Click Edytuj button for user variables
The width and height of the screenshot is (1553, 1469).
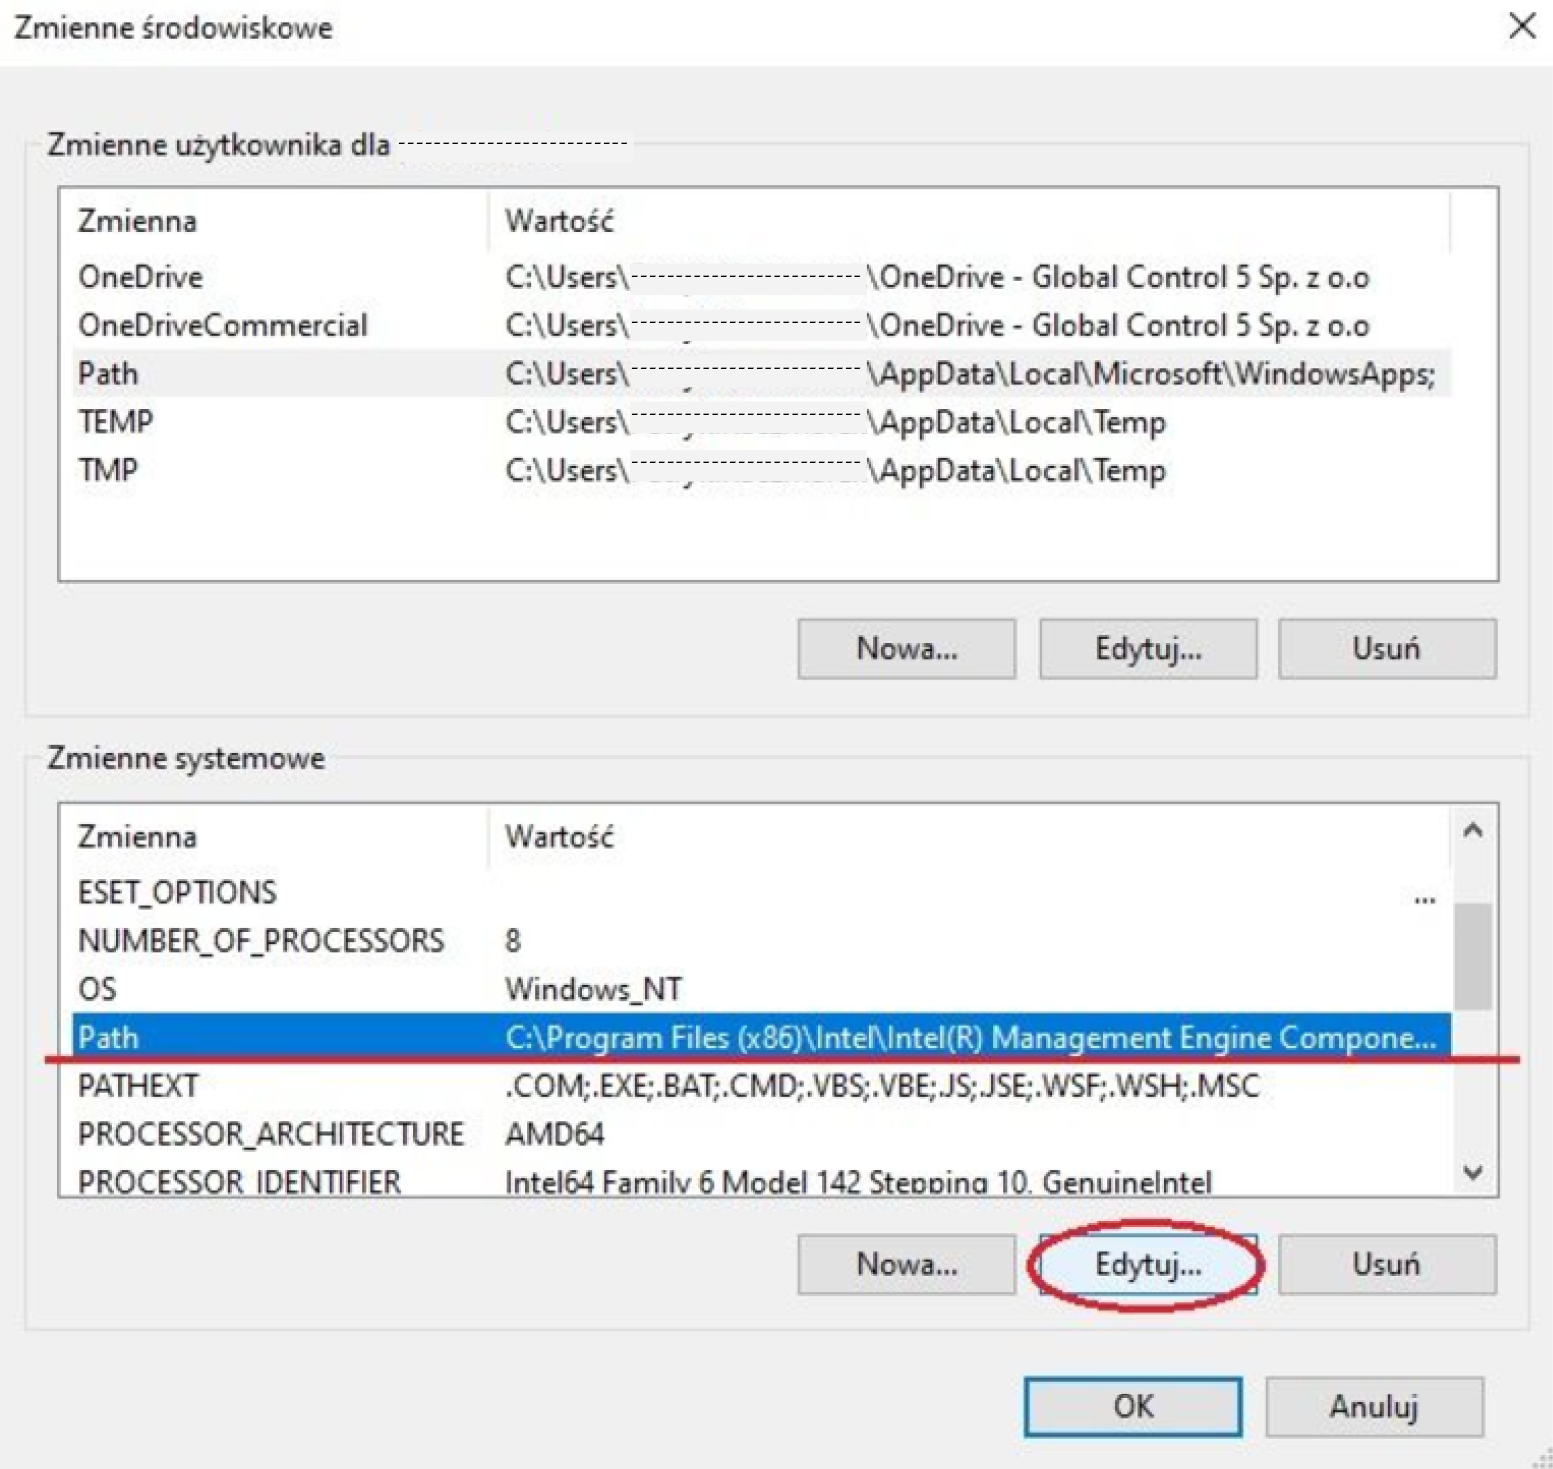(1147, 649)
